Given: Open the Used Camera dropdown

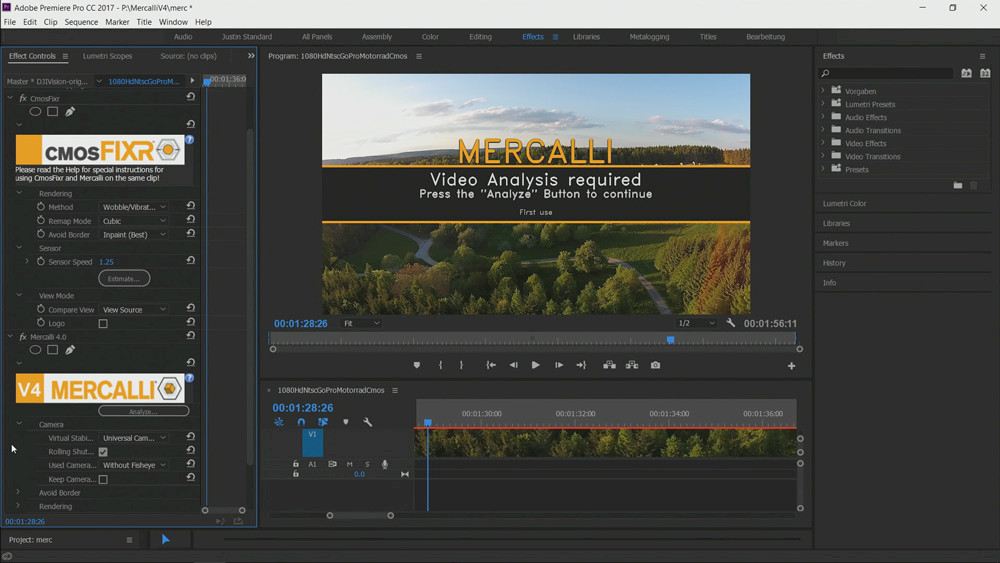Looking at the screenshot, I should 135,465.
